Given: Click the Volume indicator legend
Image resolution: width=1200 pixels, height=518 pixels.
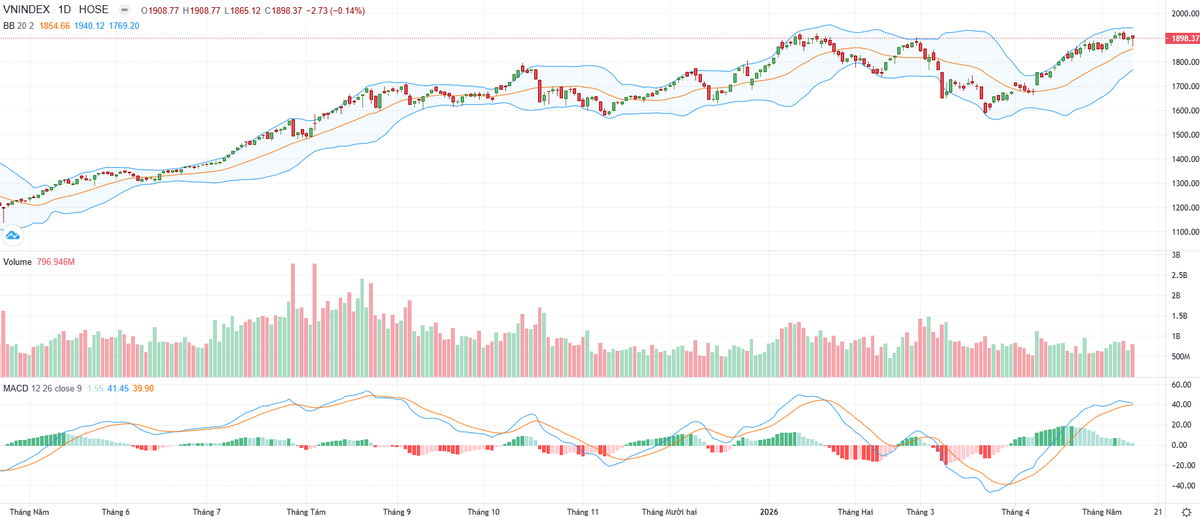Looking at the screenshot, I should click(x=17, y=262).
